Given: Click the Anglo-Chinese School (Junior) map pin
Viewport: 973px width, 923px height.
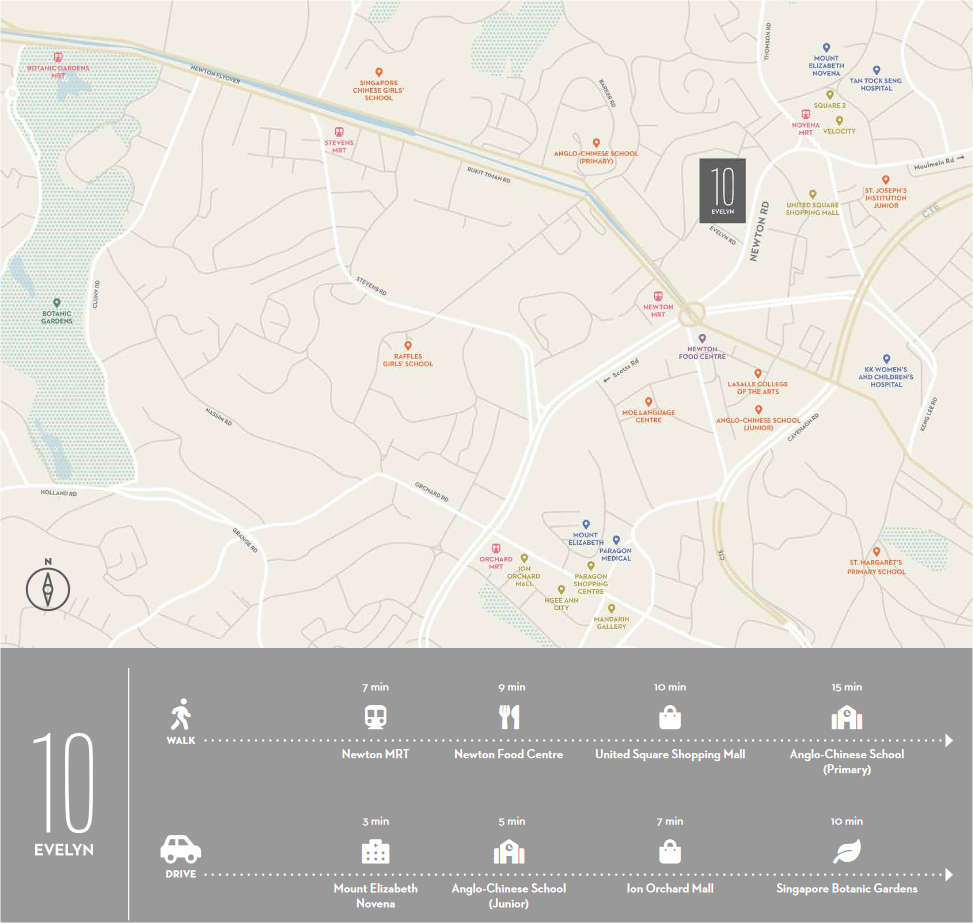Looking at the screenshot, I should 758,410.
